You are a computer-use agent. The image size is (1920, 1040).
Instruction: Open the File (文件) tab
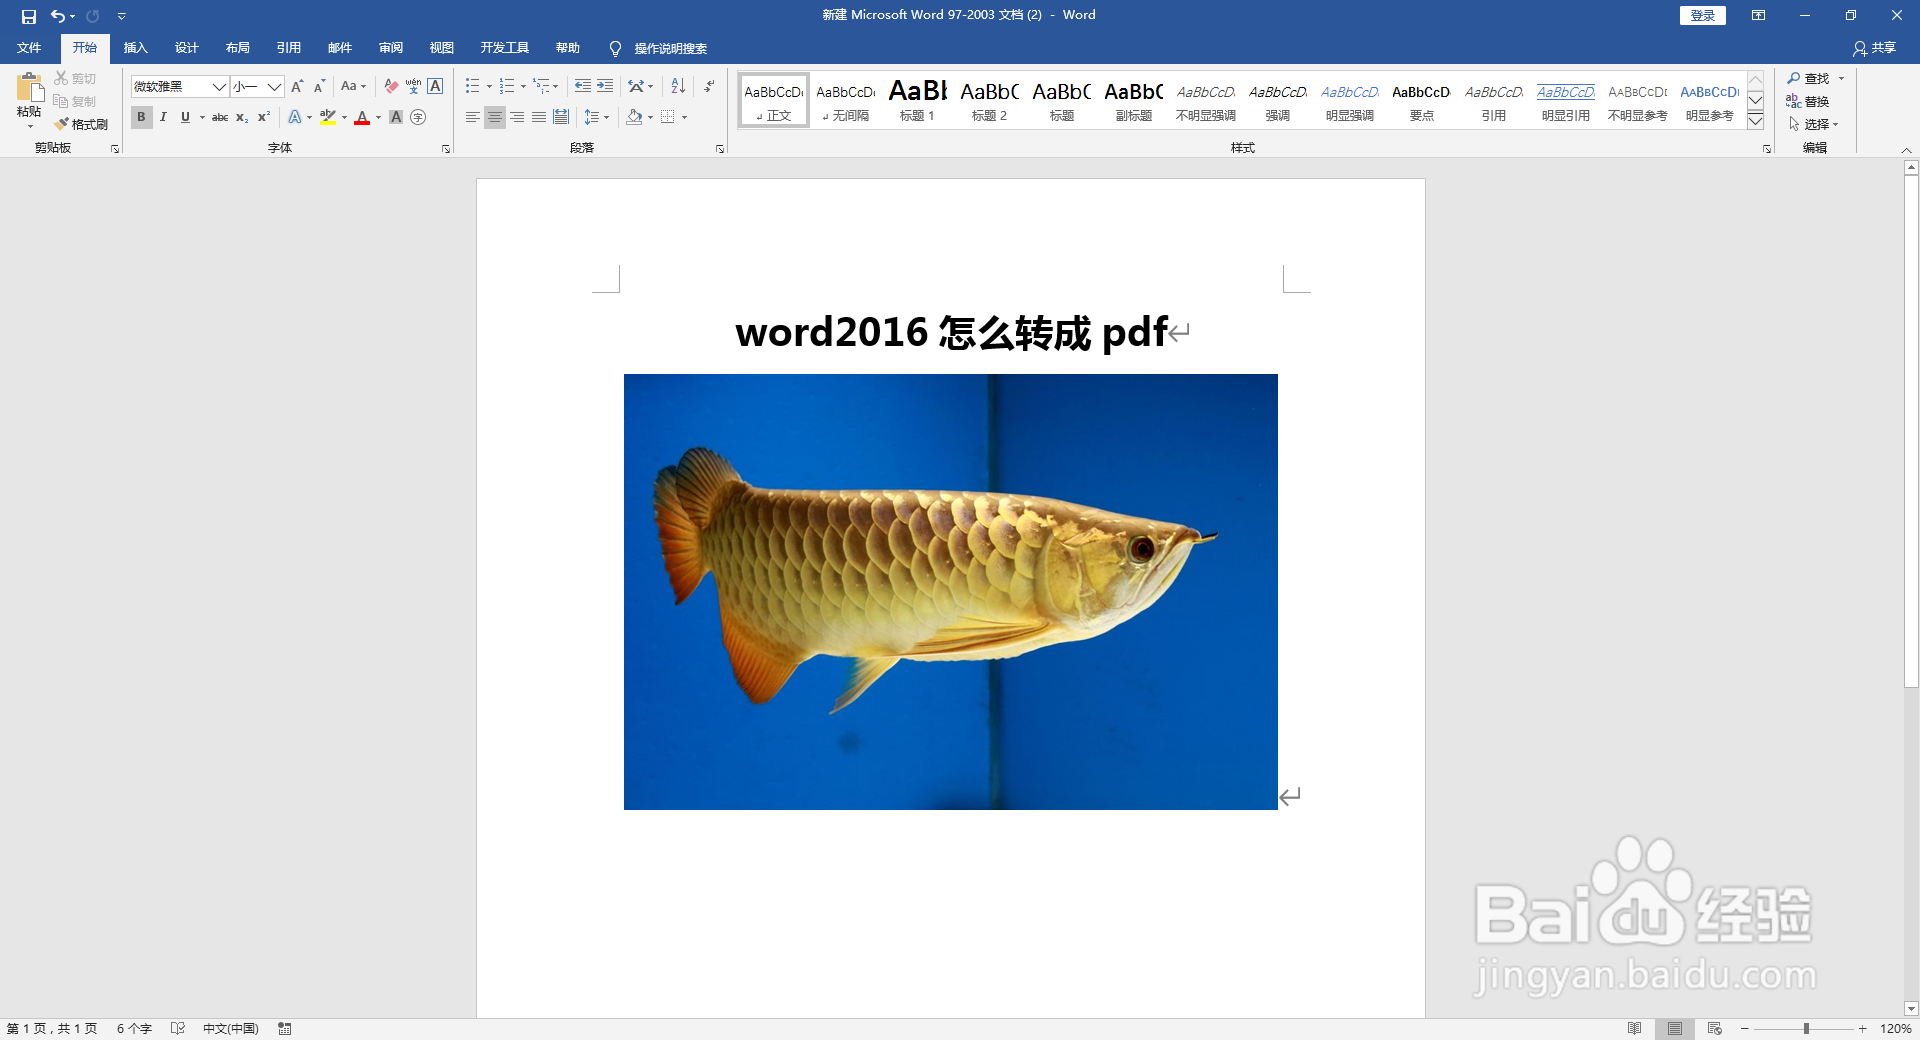[x=29, y=48]
